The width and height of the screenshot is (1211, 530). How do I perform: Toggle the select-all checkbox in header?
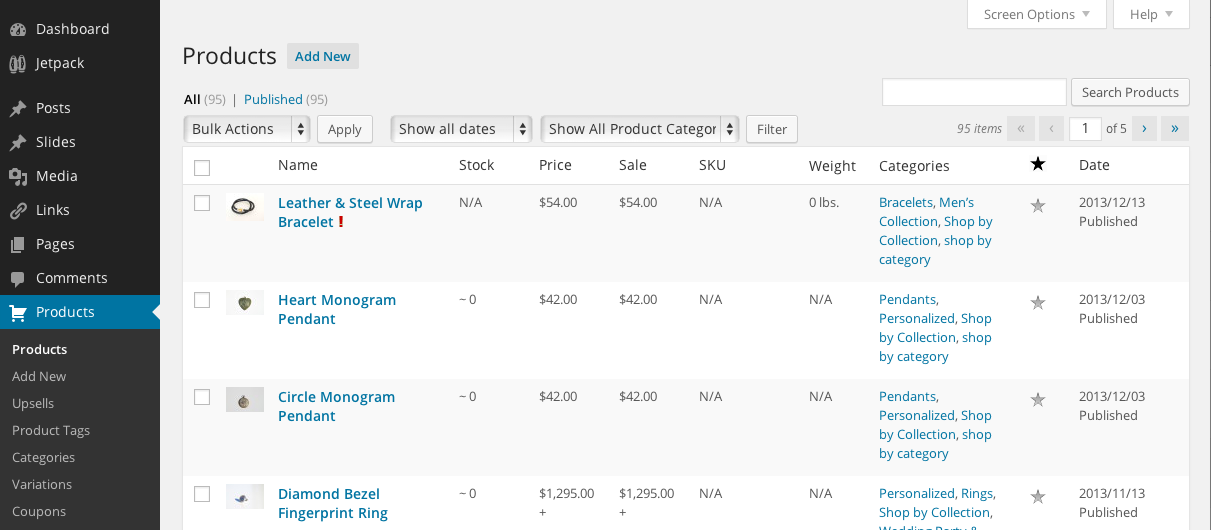tap(202, 167)
